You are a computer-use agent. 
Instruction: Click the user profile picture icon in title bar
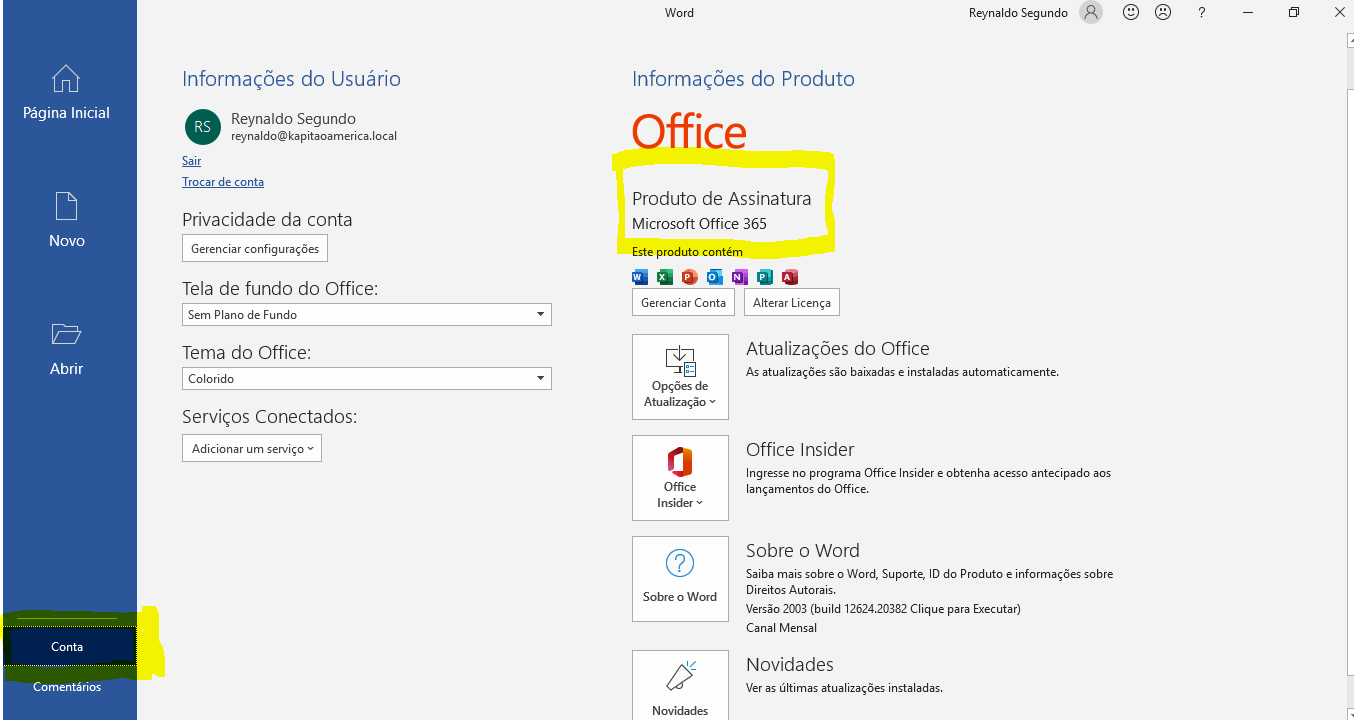click(x=1091, y=13)
